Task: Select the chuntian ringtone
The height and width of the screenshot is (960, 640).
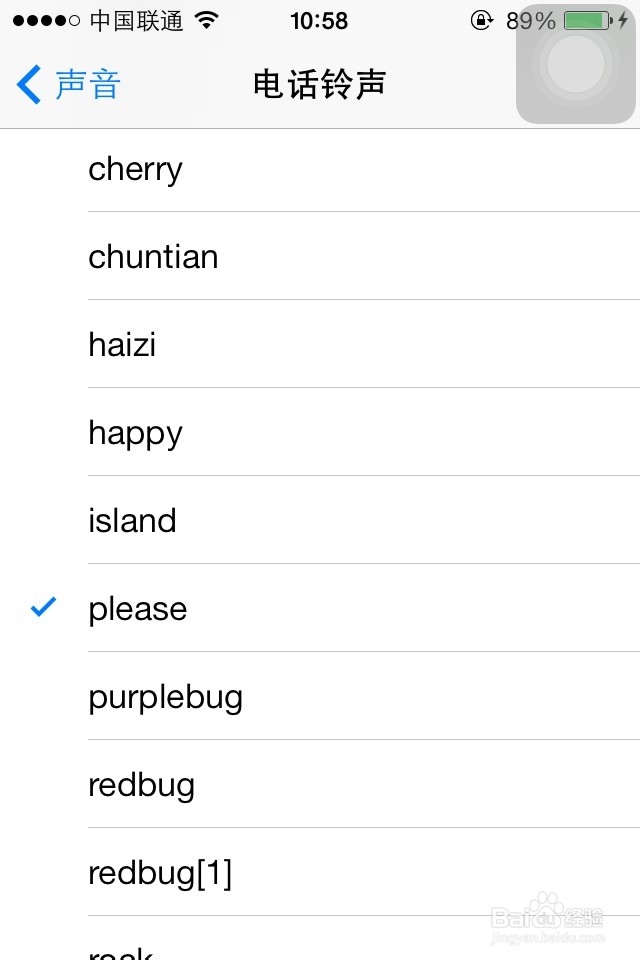Action: (x=153, y=257)
